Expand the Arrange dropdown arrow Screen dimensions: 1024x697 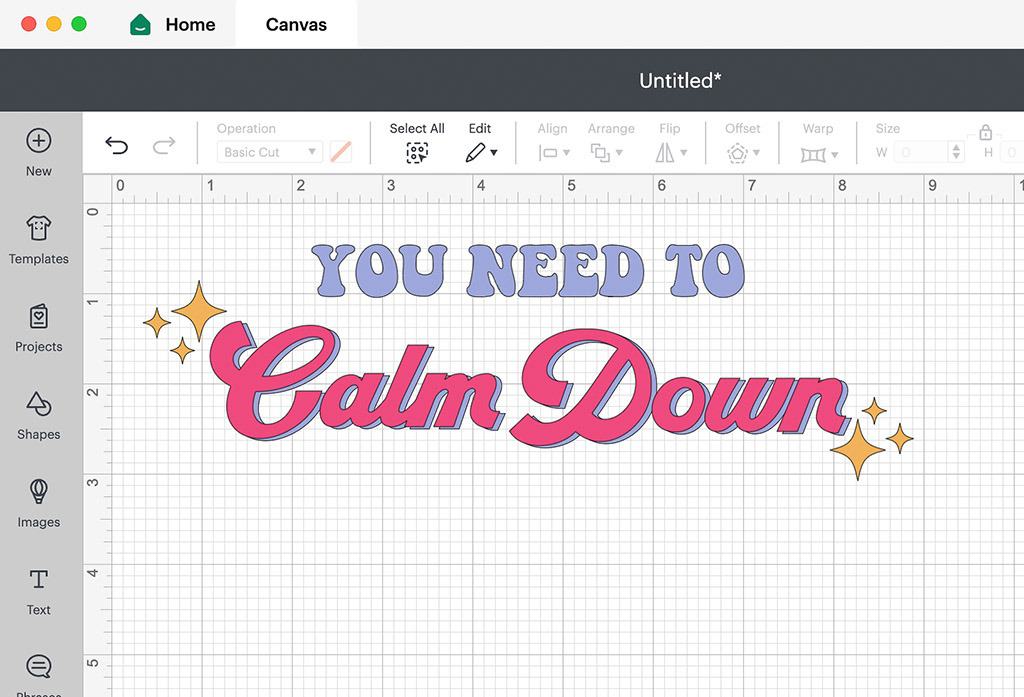(x=619, y=153)
